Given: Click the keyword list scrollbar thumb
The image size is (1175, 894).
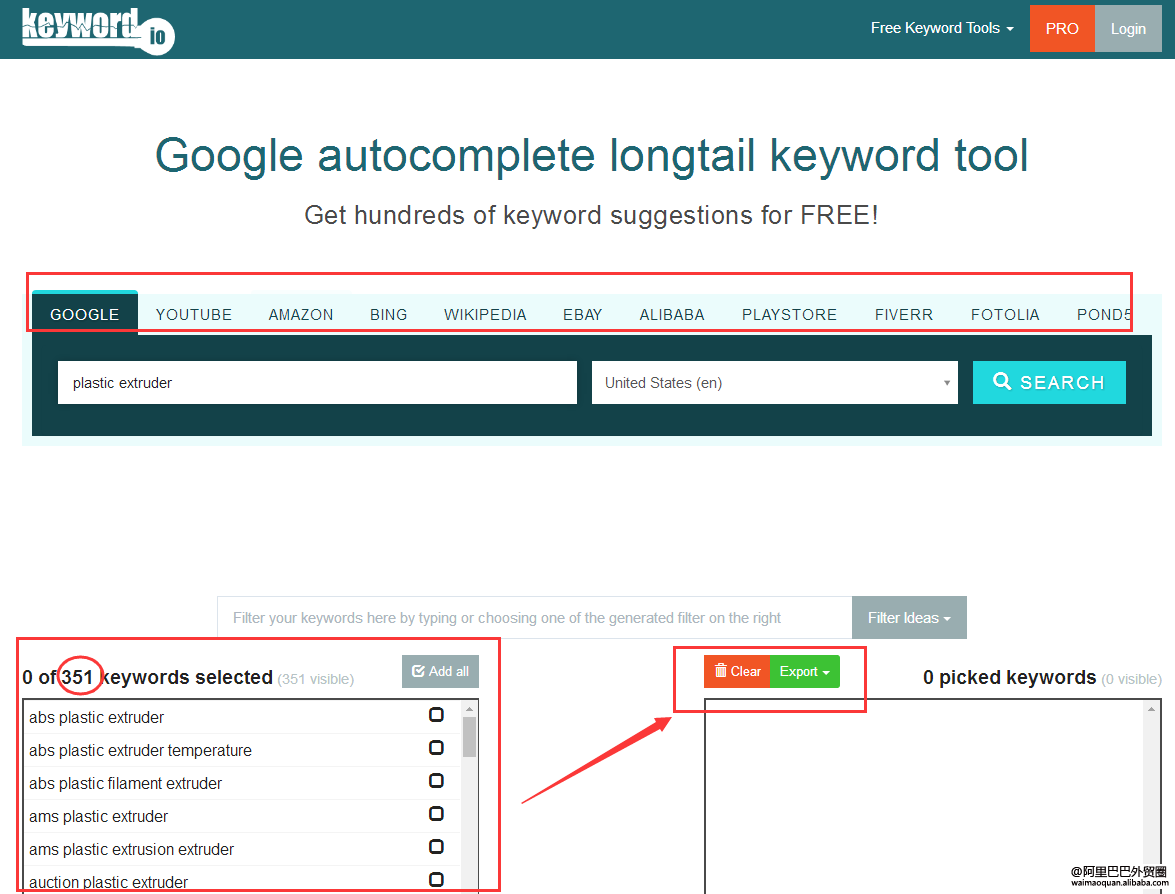Looking at the screenshot, I should (469, 737).
